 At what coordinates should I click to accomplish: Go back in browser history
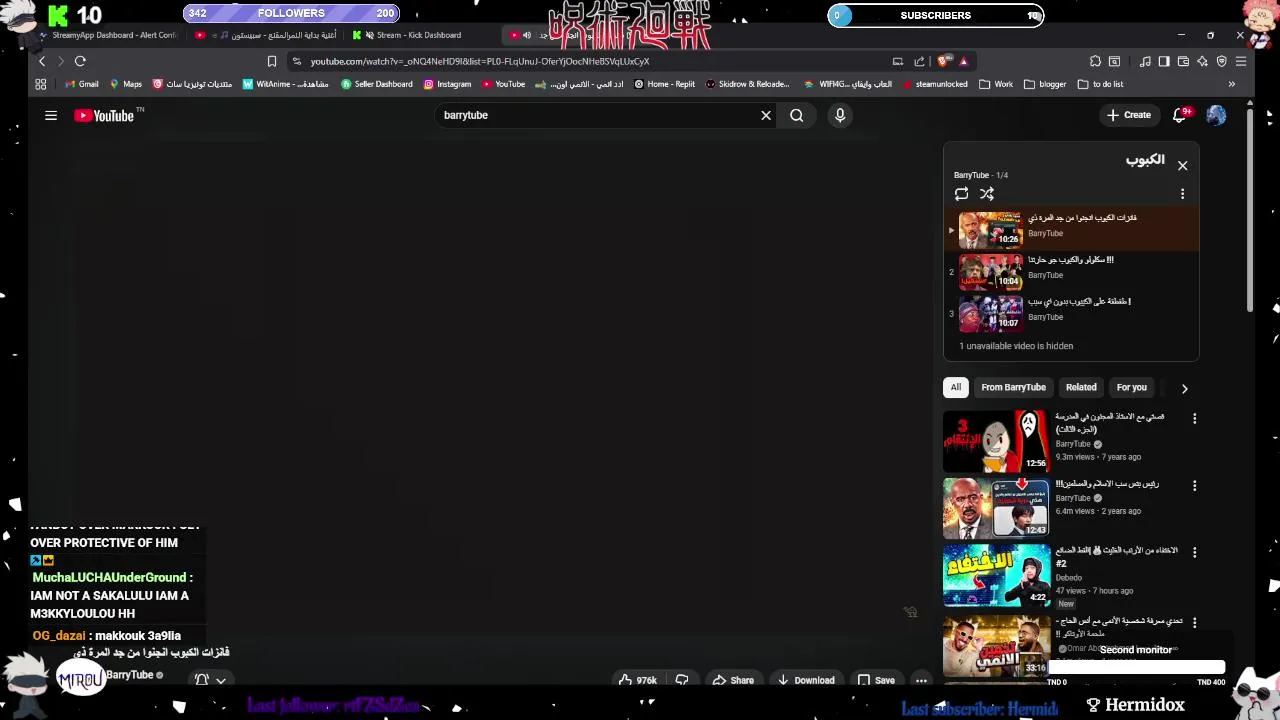point(41,61)
